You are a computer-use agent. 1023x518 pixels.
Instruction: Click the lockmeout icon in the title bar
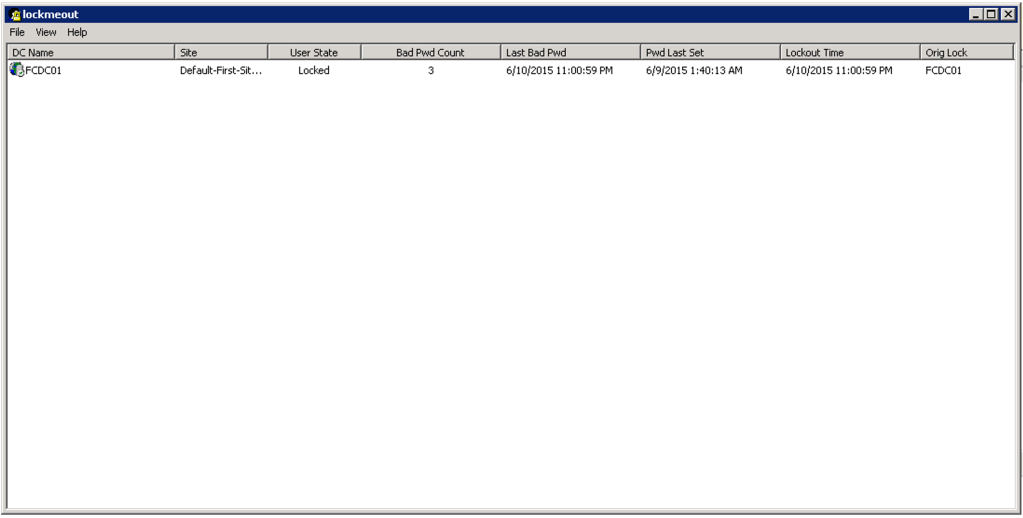click(15, 15)
